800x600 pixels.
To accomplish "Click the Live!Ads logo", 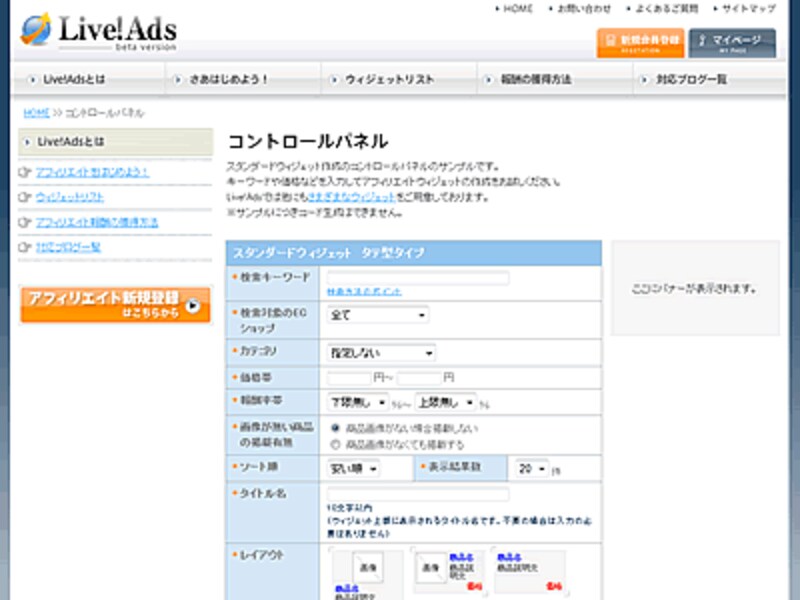I will pos(98,31).
